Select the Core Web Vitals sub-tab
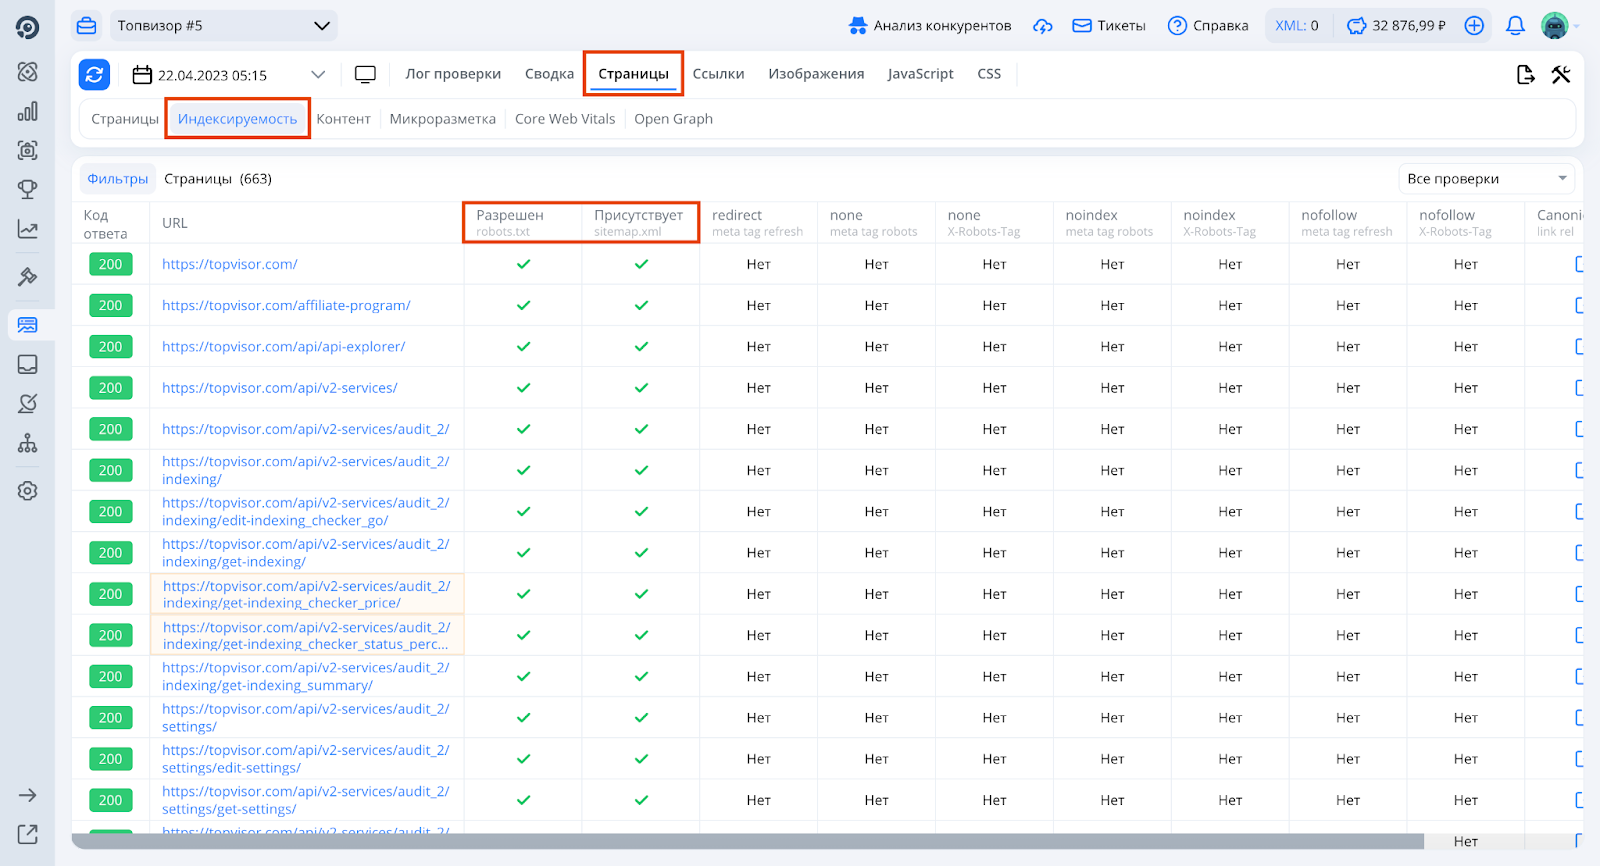The height and width of the screenshot is (866, 1600). [565, 119]
